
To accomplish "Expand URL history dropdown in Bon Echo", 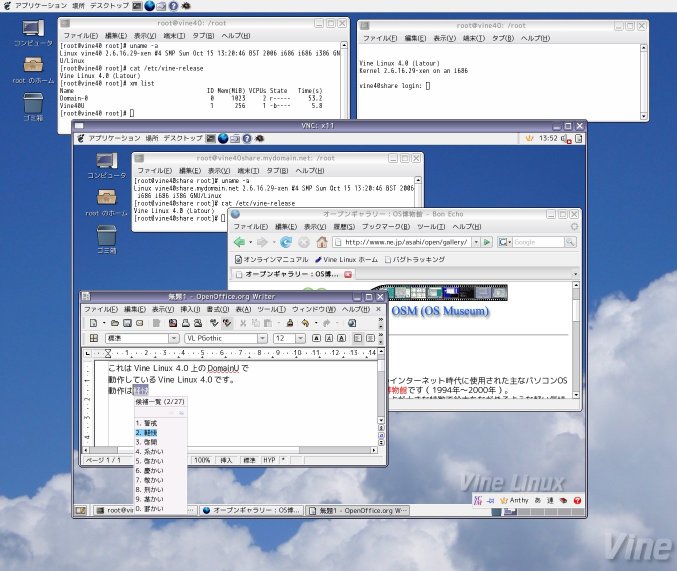I will tap(476, 242).
